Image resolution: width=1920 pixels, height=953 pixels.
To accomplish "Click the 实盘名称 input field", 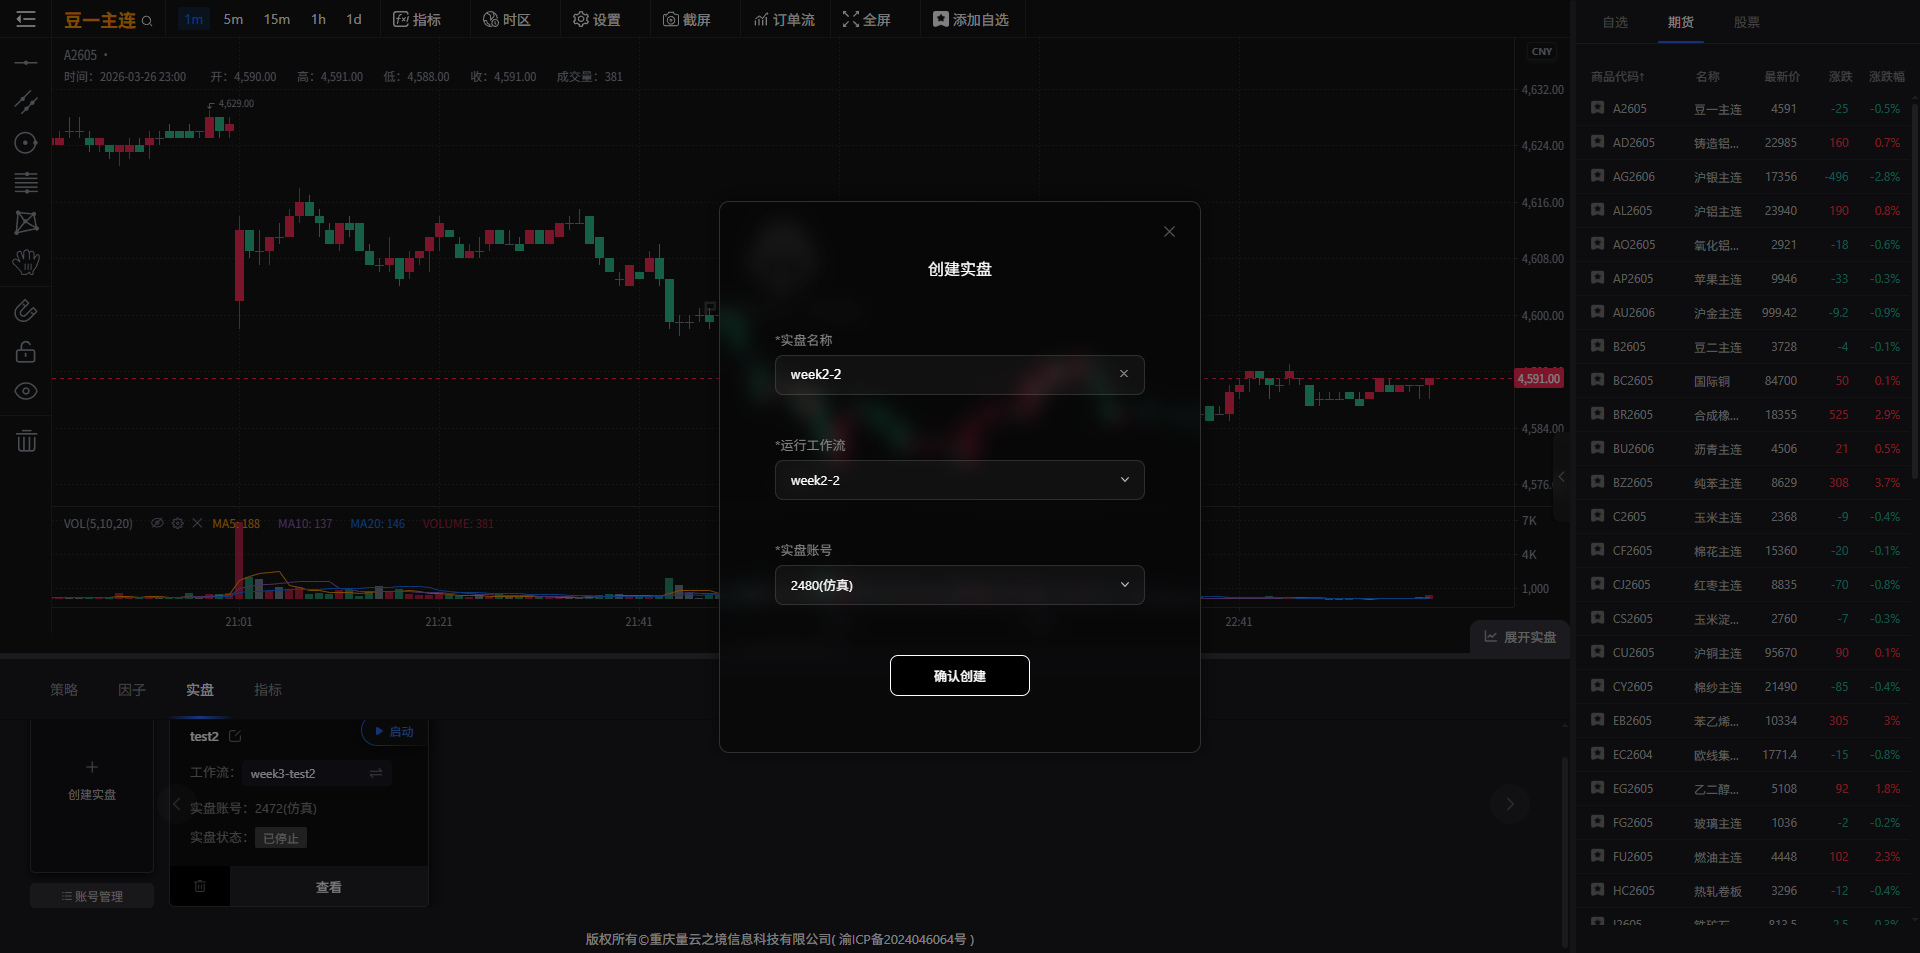I will click(945, 374).
